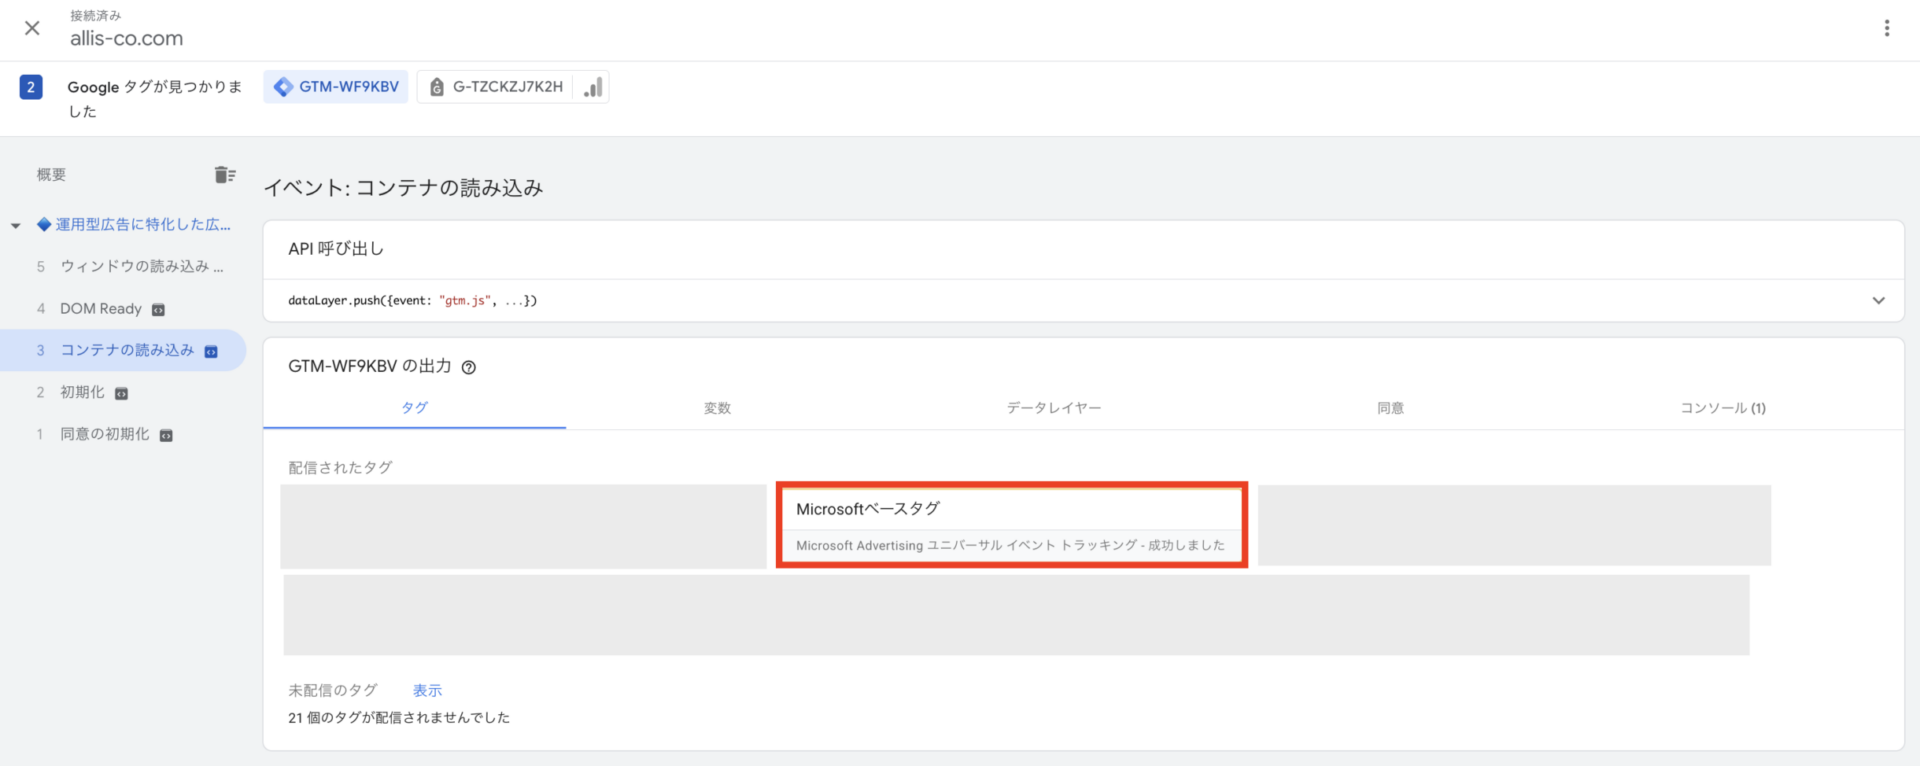
Task: Switch to the データレイヤー tab
Action: 1054,408
